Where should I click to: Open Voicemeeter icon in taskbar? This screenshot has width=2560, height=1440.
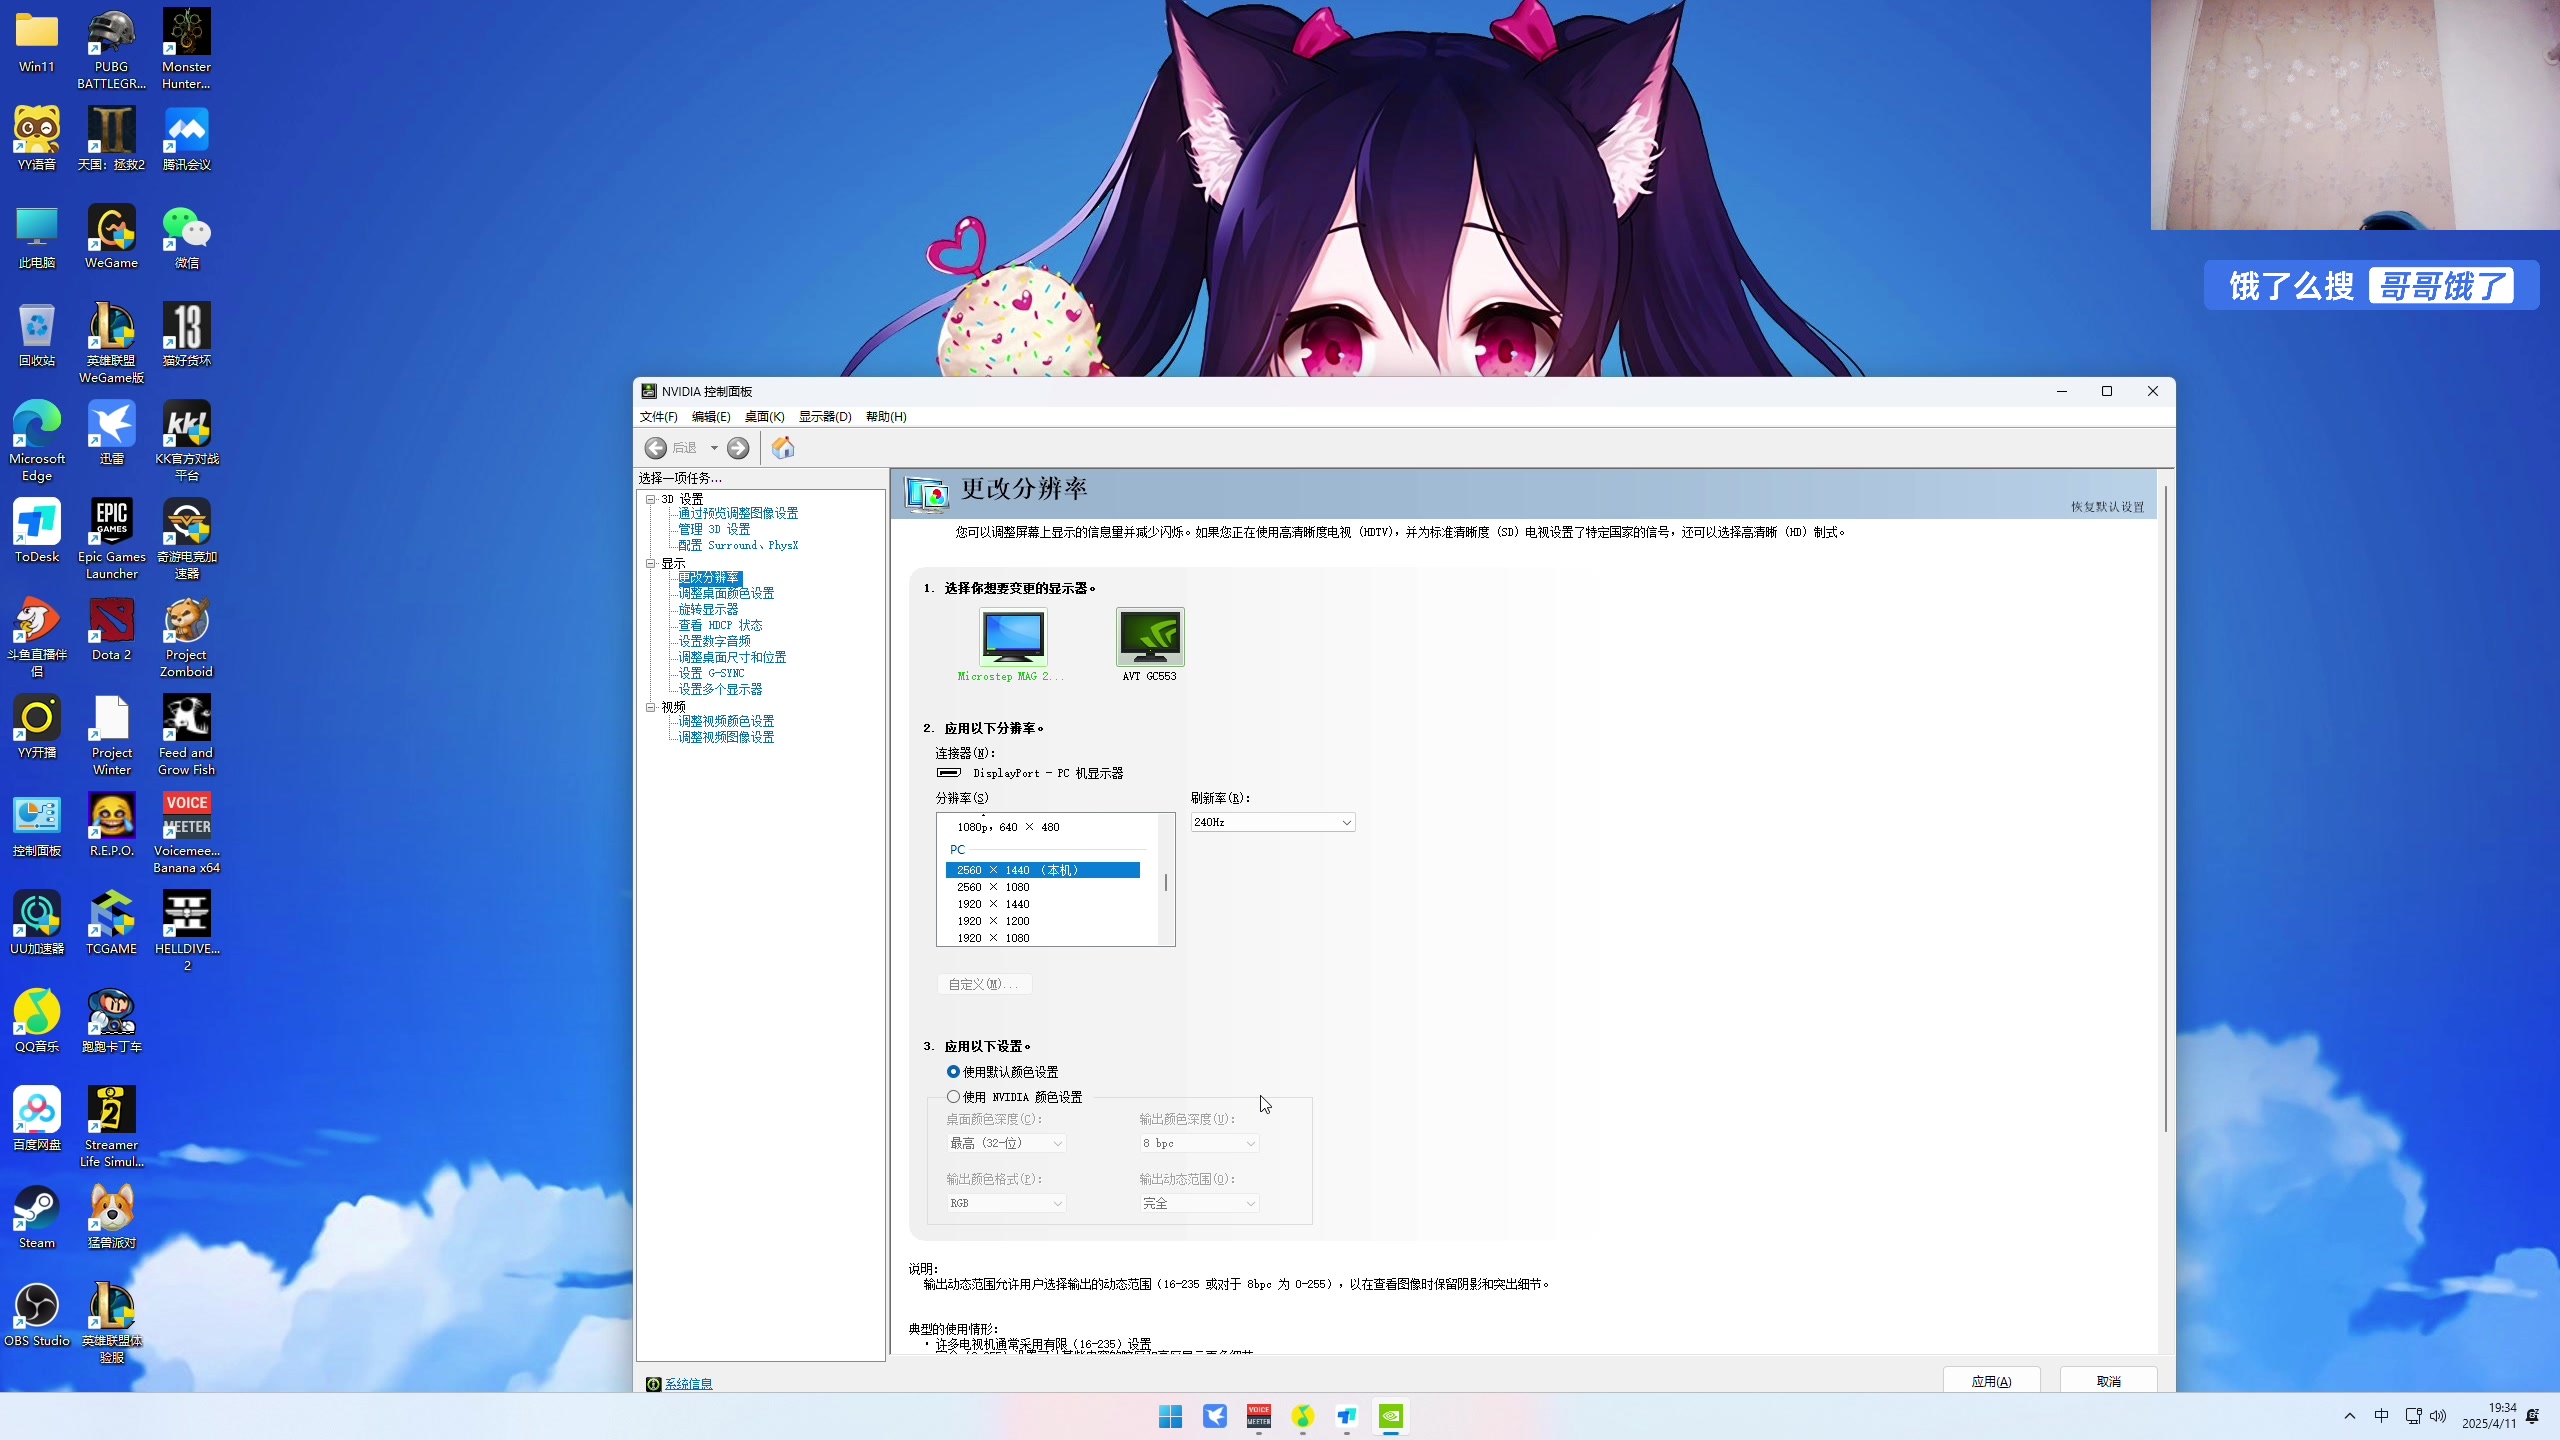pos(1258,1416)
